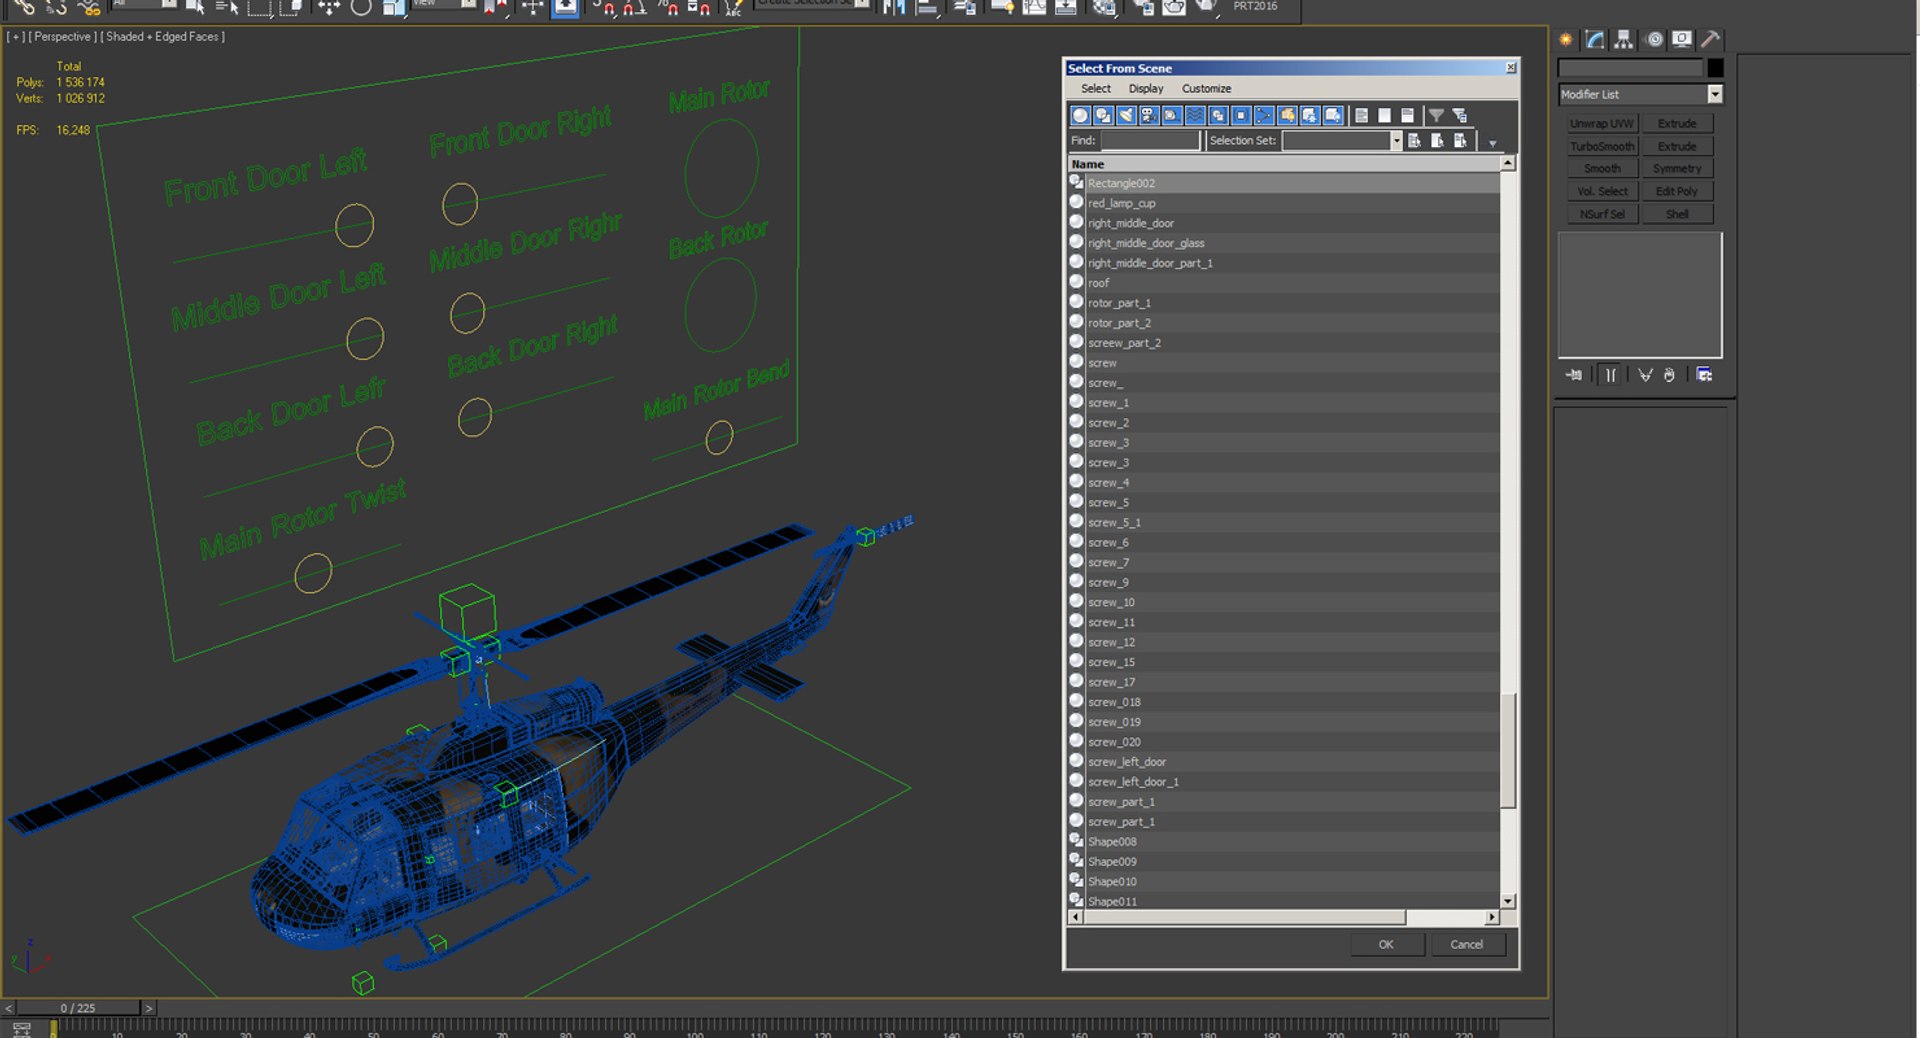Click the Find input field

point(1149,141)
